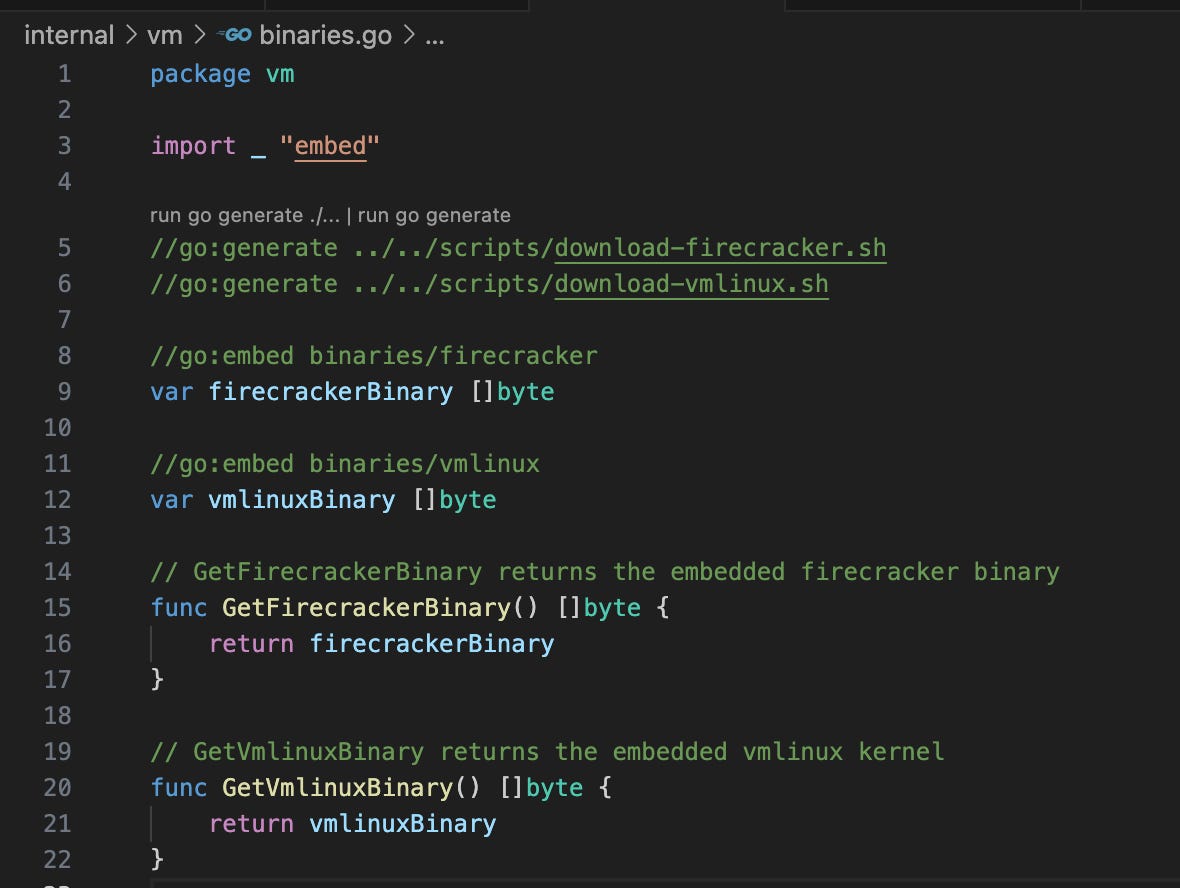Image resolution: width=1180 pixels, height=888 pixels.
Task: Click line number 1 in gutter
Action: pos(65,74)
